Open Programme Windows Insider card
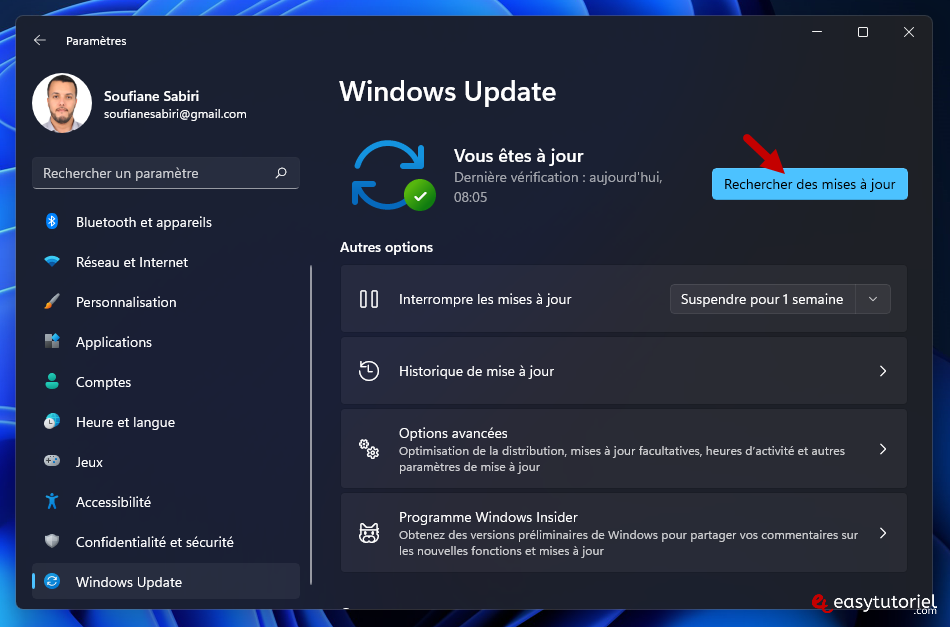 click(623, 533)
